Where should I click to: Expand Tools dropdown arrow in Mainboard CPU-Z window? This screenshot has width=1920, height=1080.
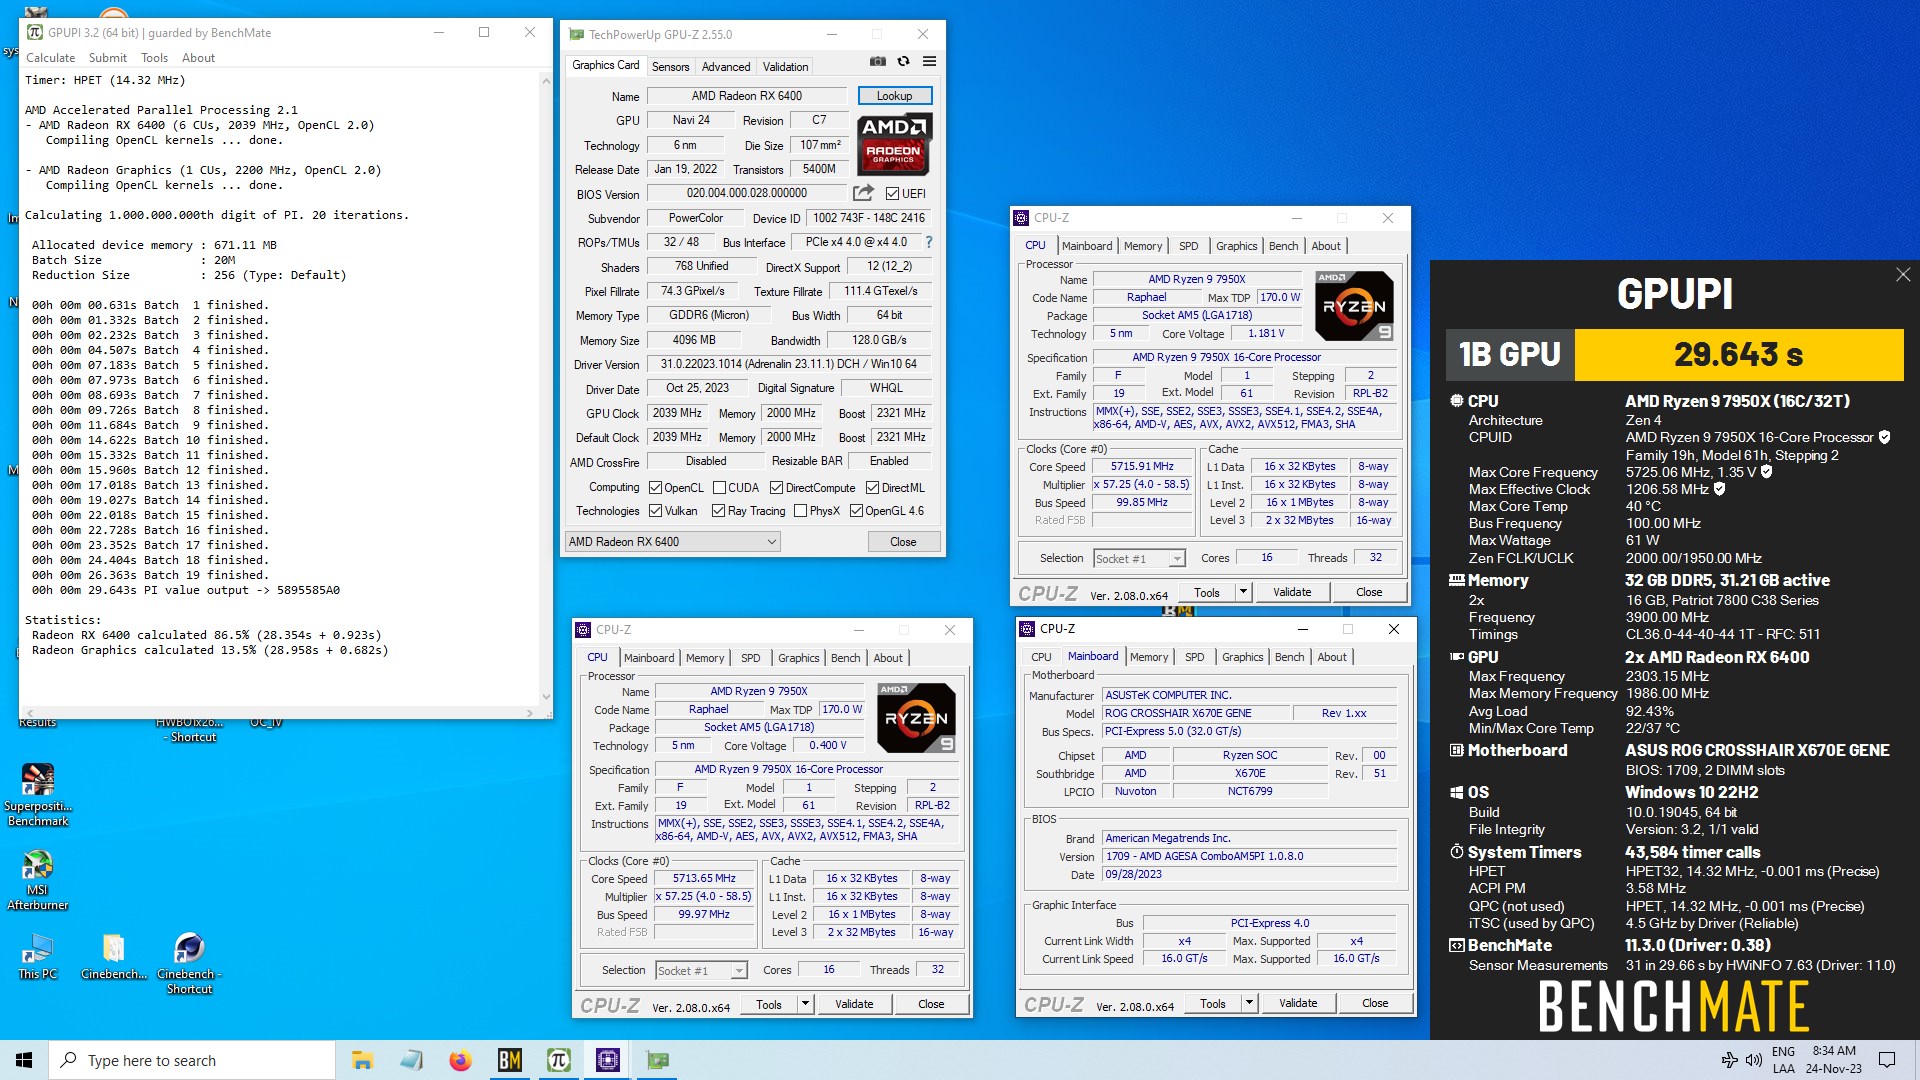[1249, 1003]
